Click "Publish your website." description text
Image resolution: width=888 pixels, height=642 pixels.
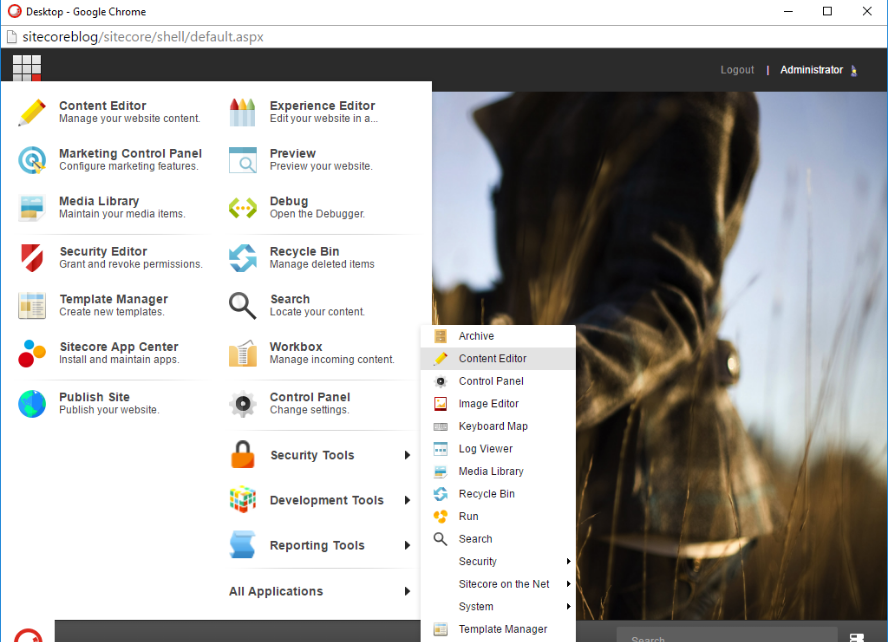[x=109, y=410]
